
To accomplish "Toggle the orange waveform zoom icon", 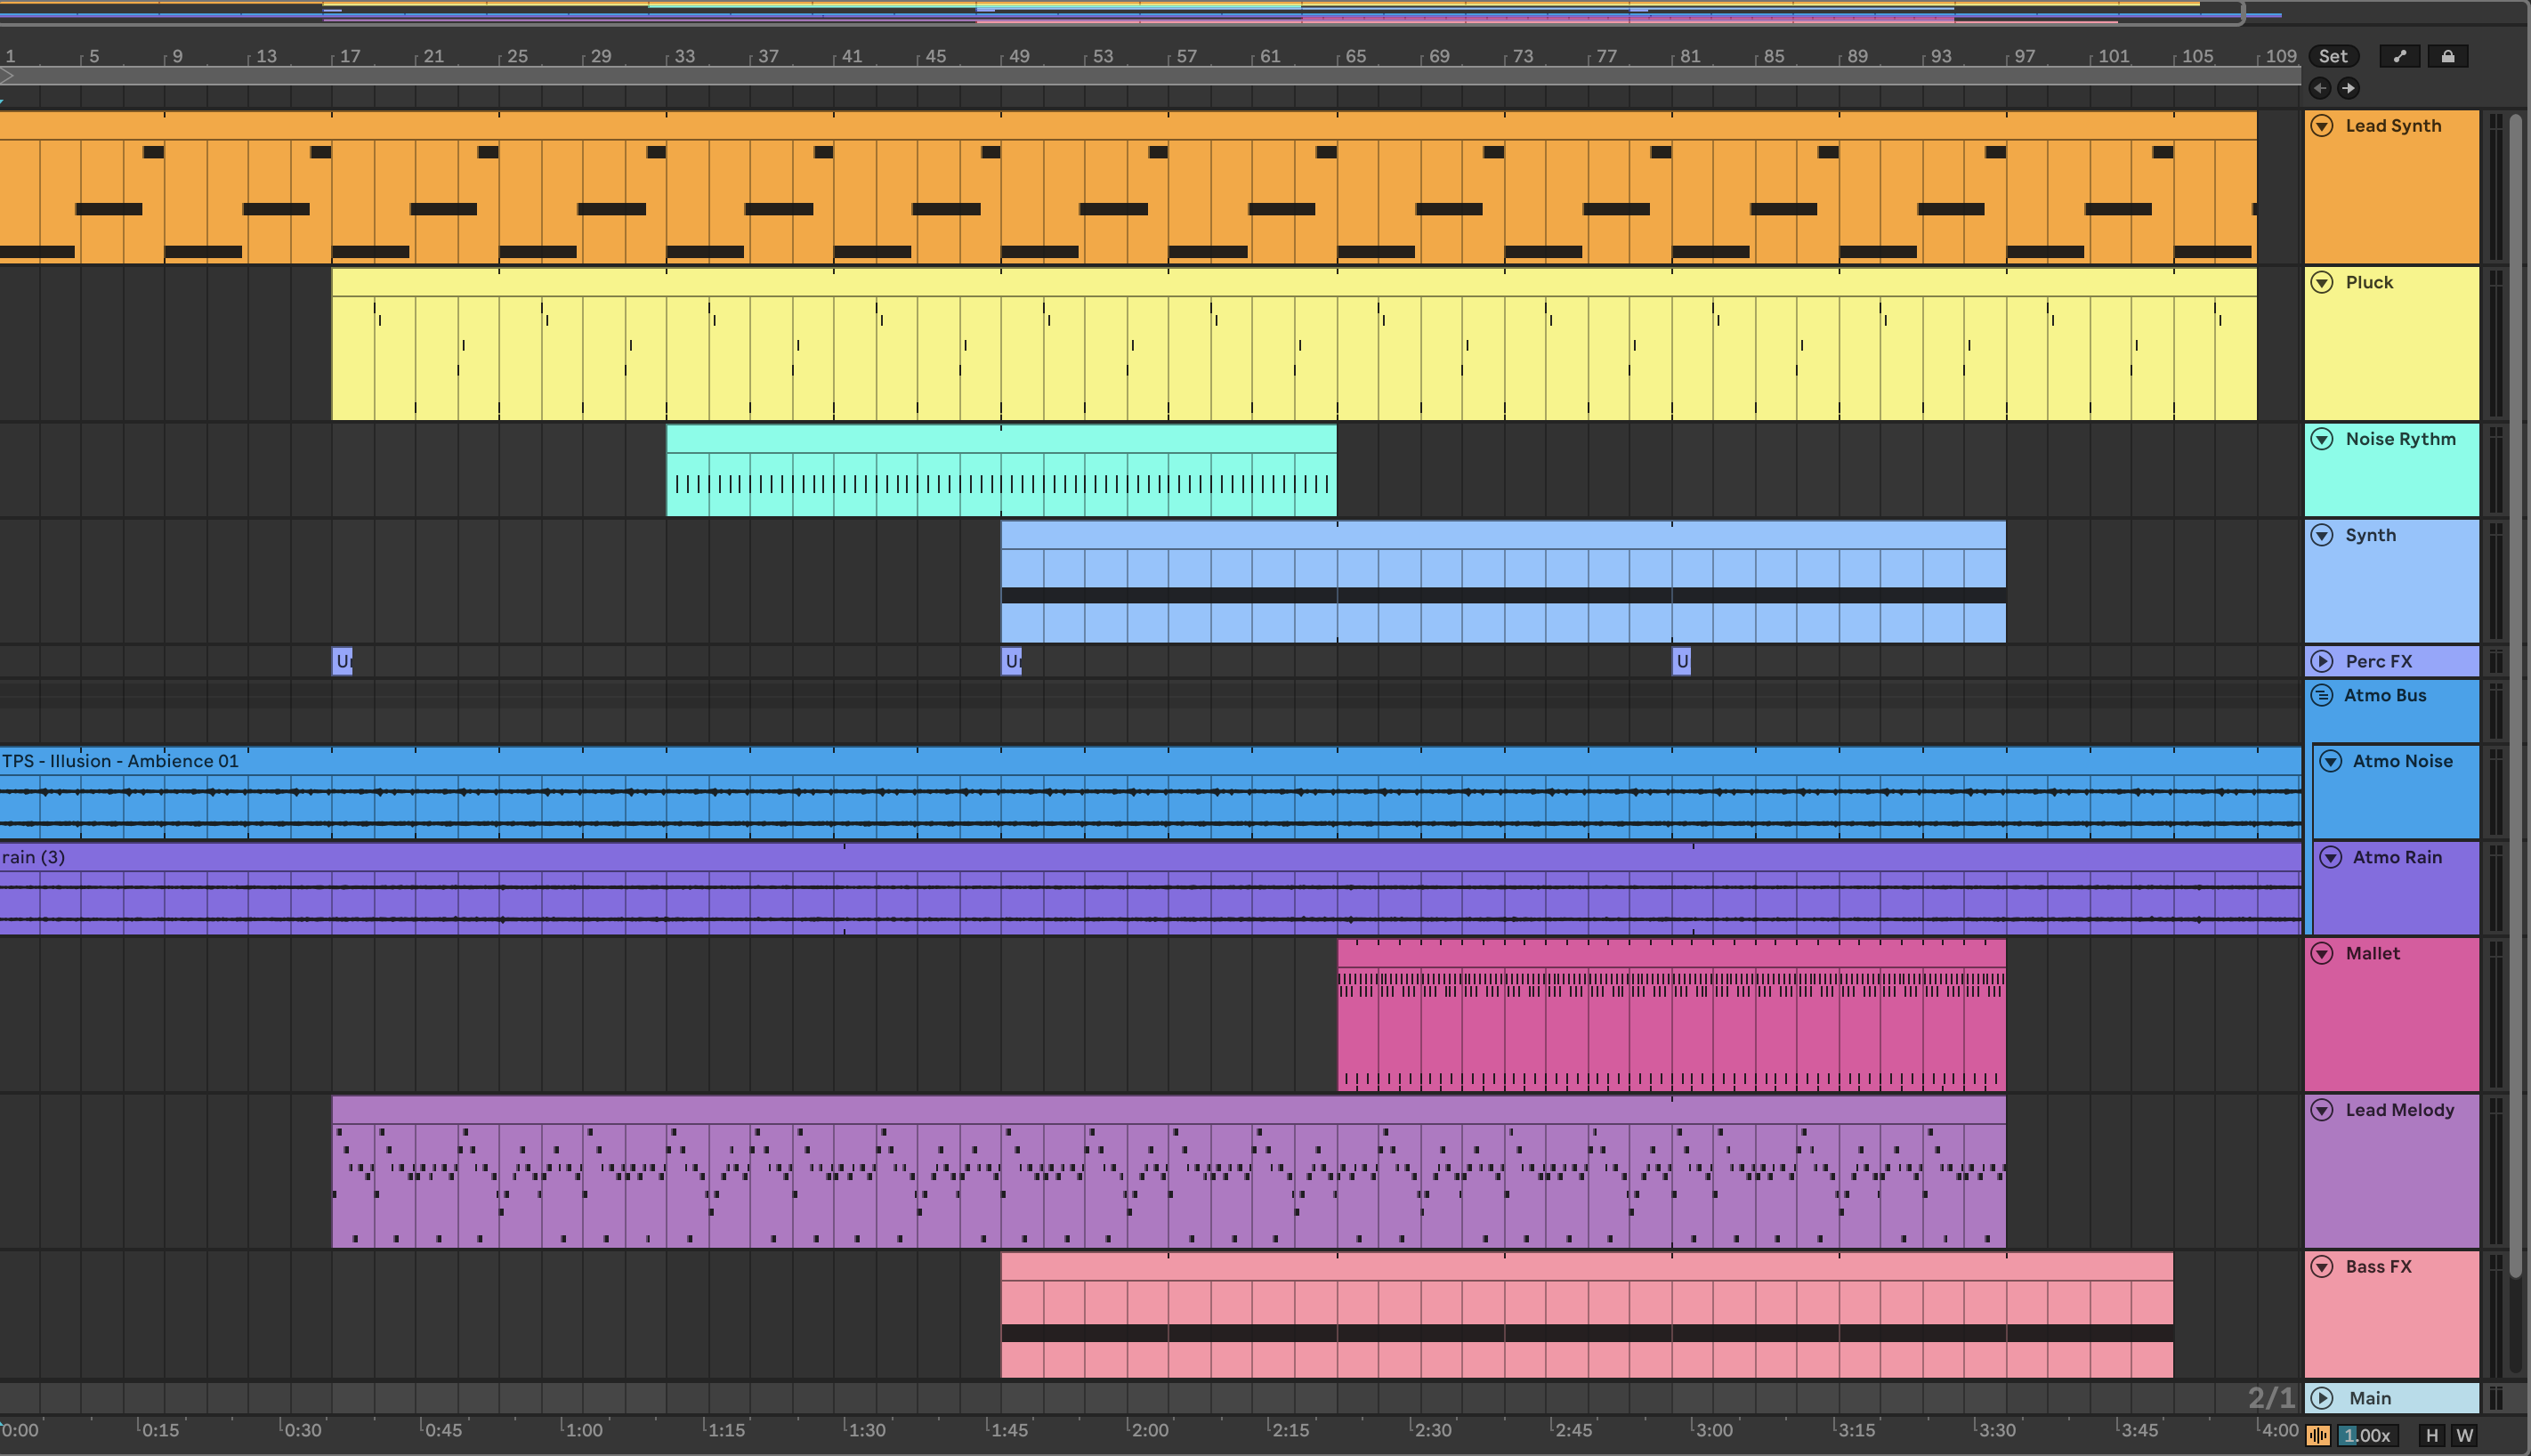I will [2318, 1435].
